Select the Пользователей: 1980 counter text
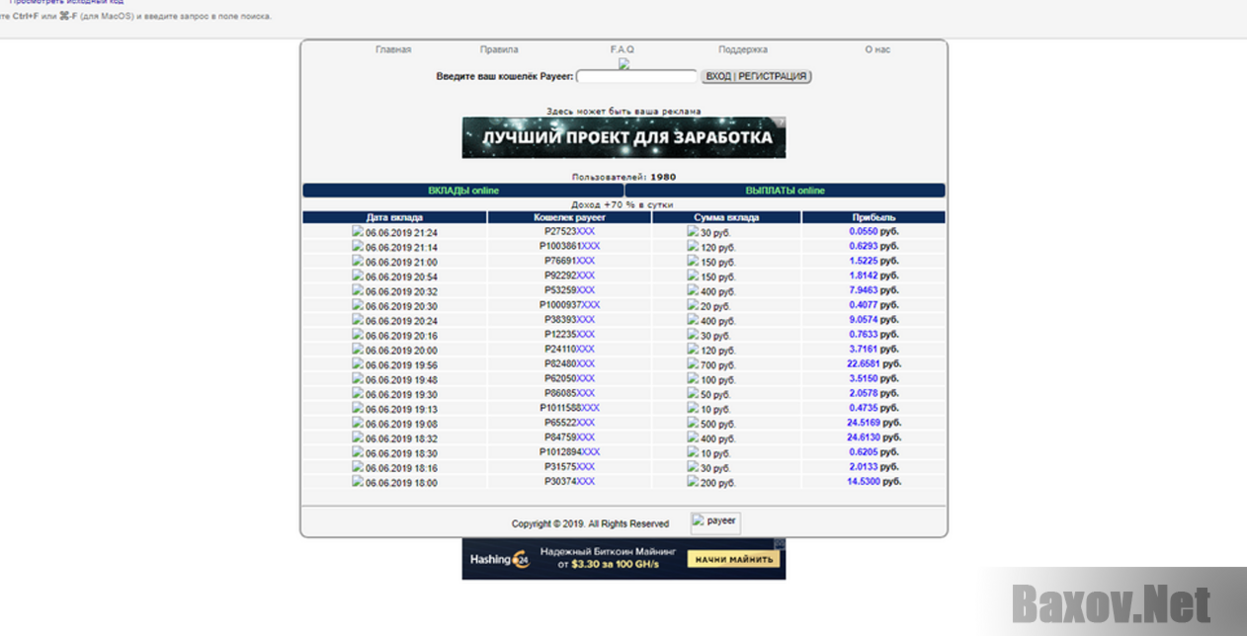This screenshot has width=1247, height=636. 624,177
